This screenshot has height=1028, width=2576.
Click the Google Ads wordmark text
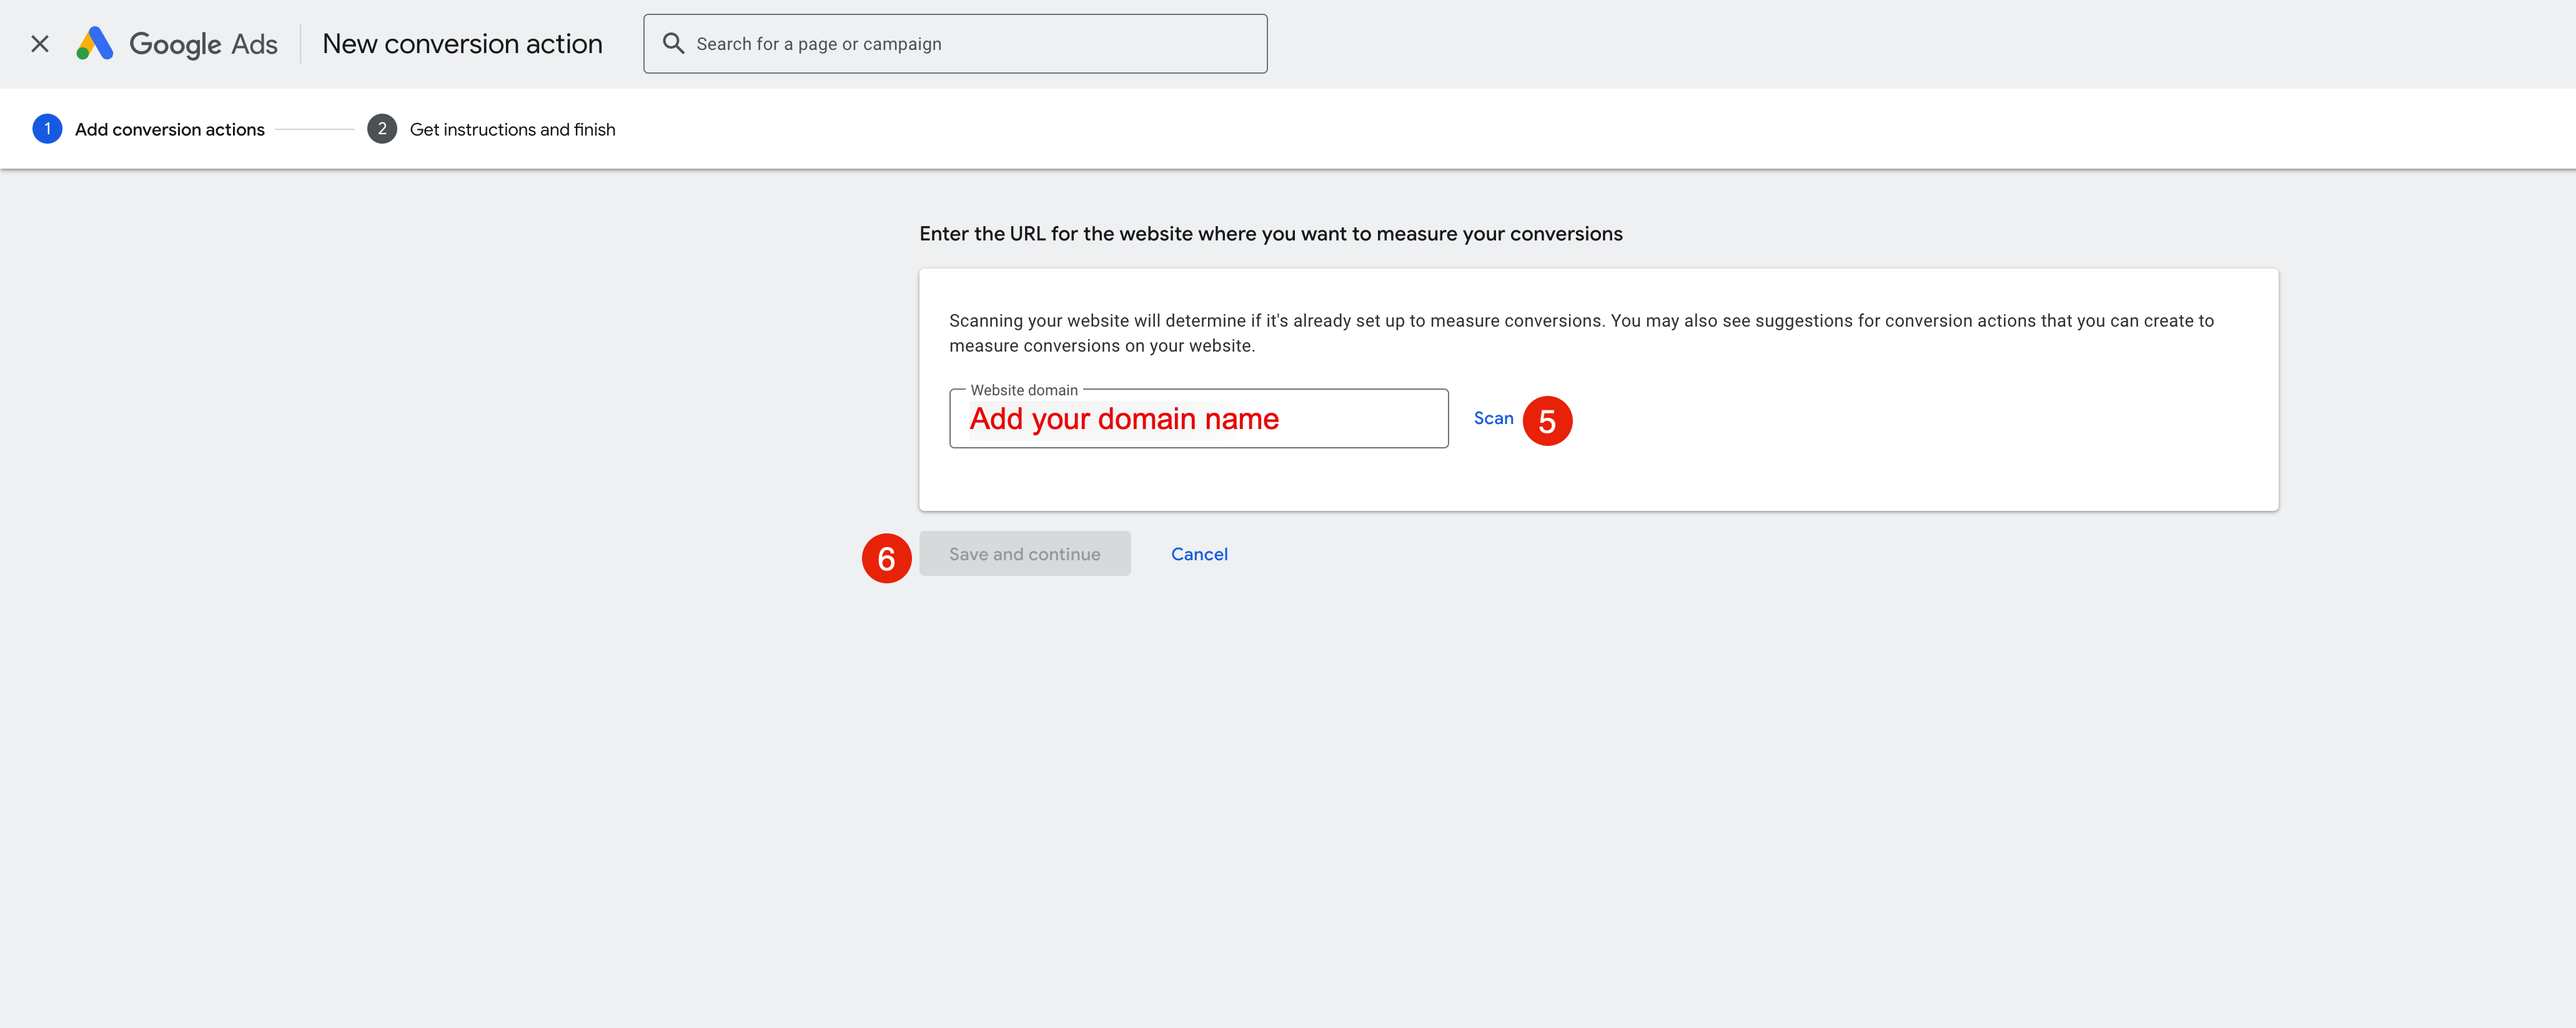pyautogui.click(x=203, y=44)
